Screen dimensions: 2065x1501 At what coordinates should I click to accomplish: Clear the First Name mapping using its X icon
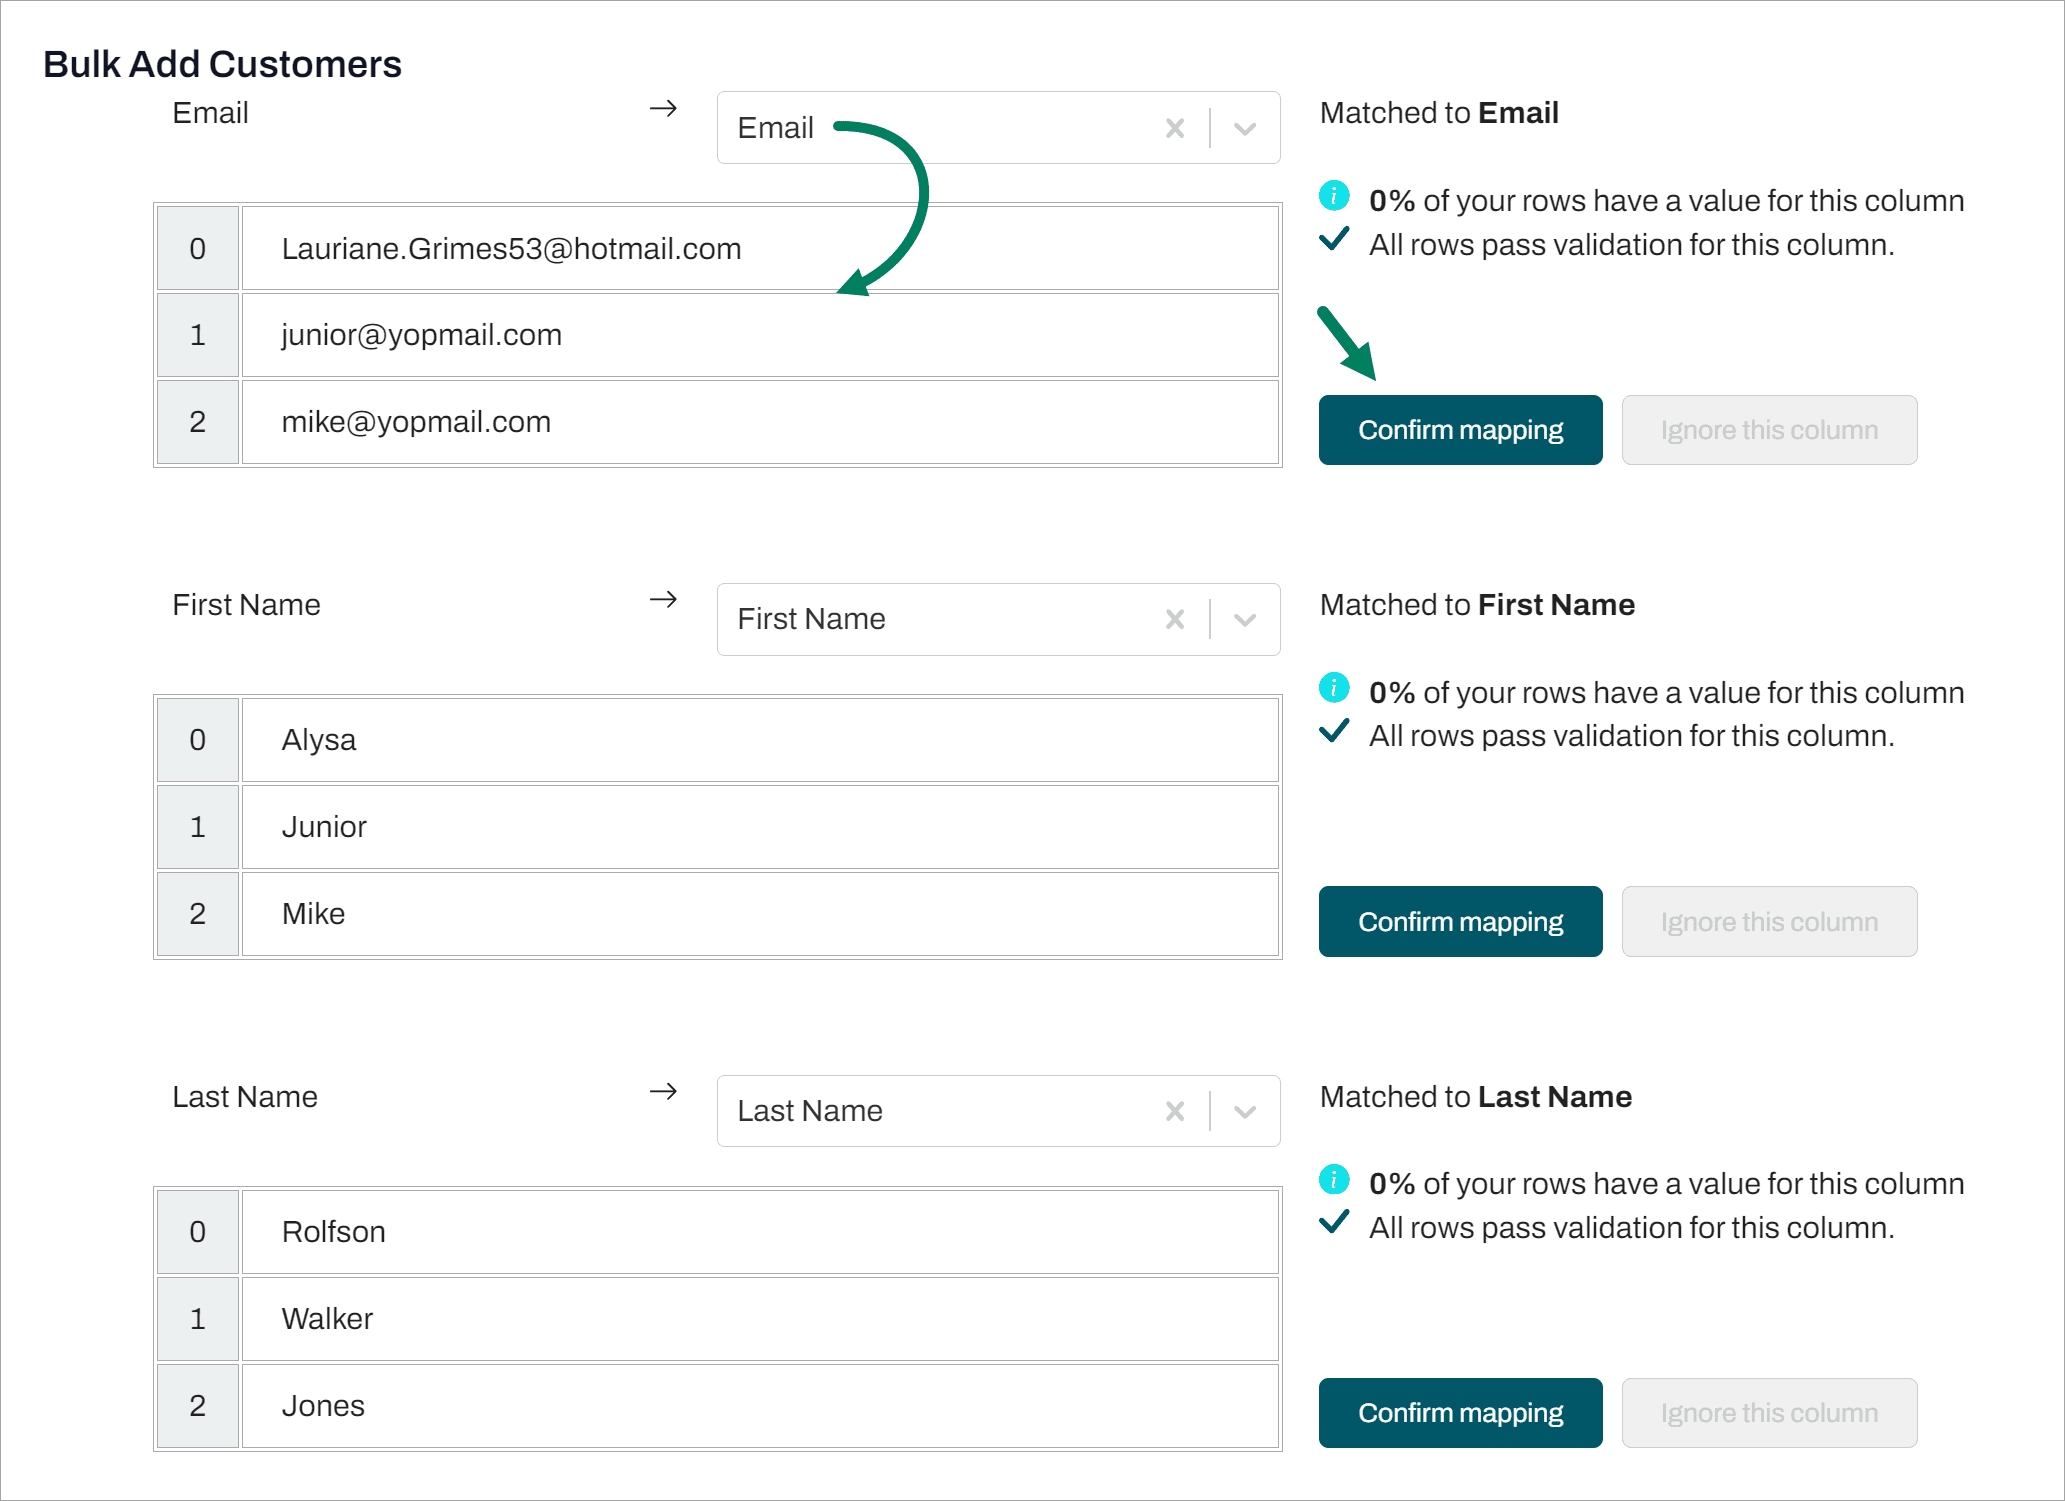[x=1175, y=619]
